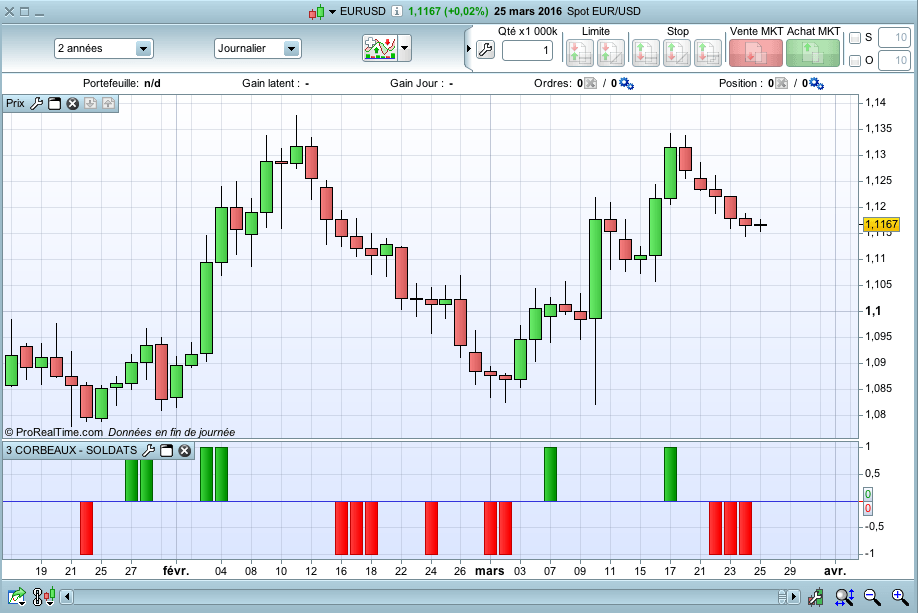Screen dimensions: 918x613
Task: Click Prix panel move down icon
Action: click(x=90, y=104)
